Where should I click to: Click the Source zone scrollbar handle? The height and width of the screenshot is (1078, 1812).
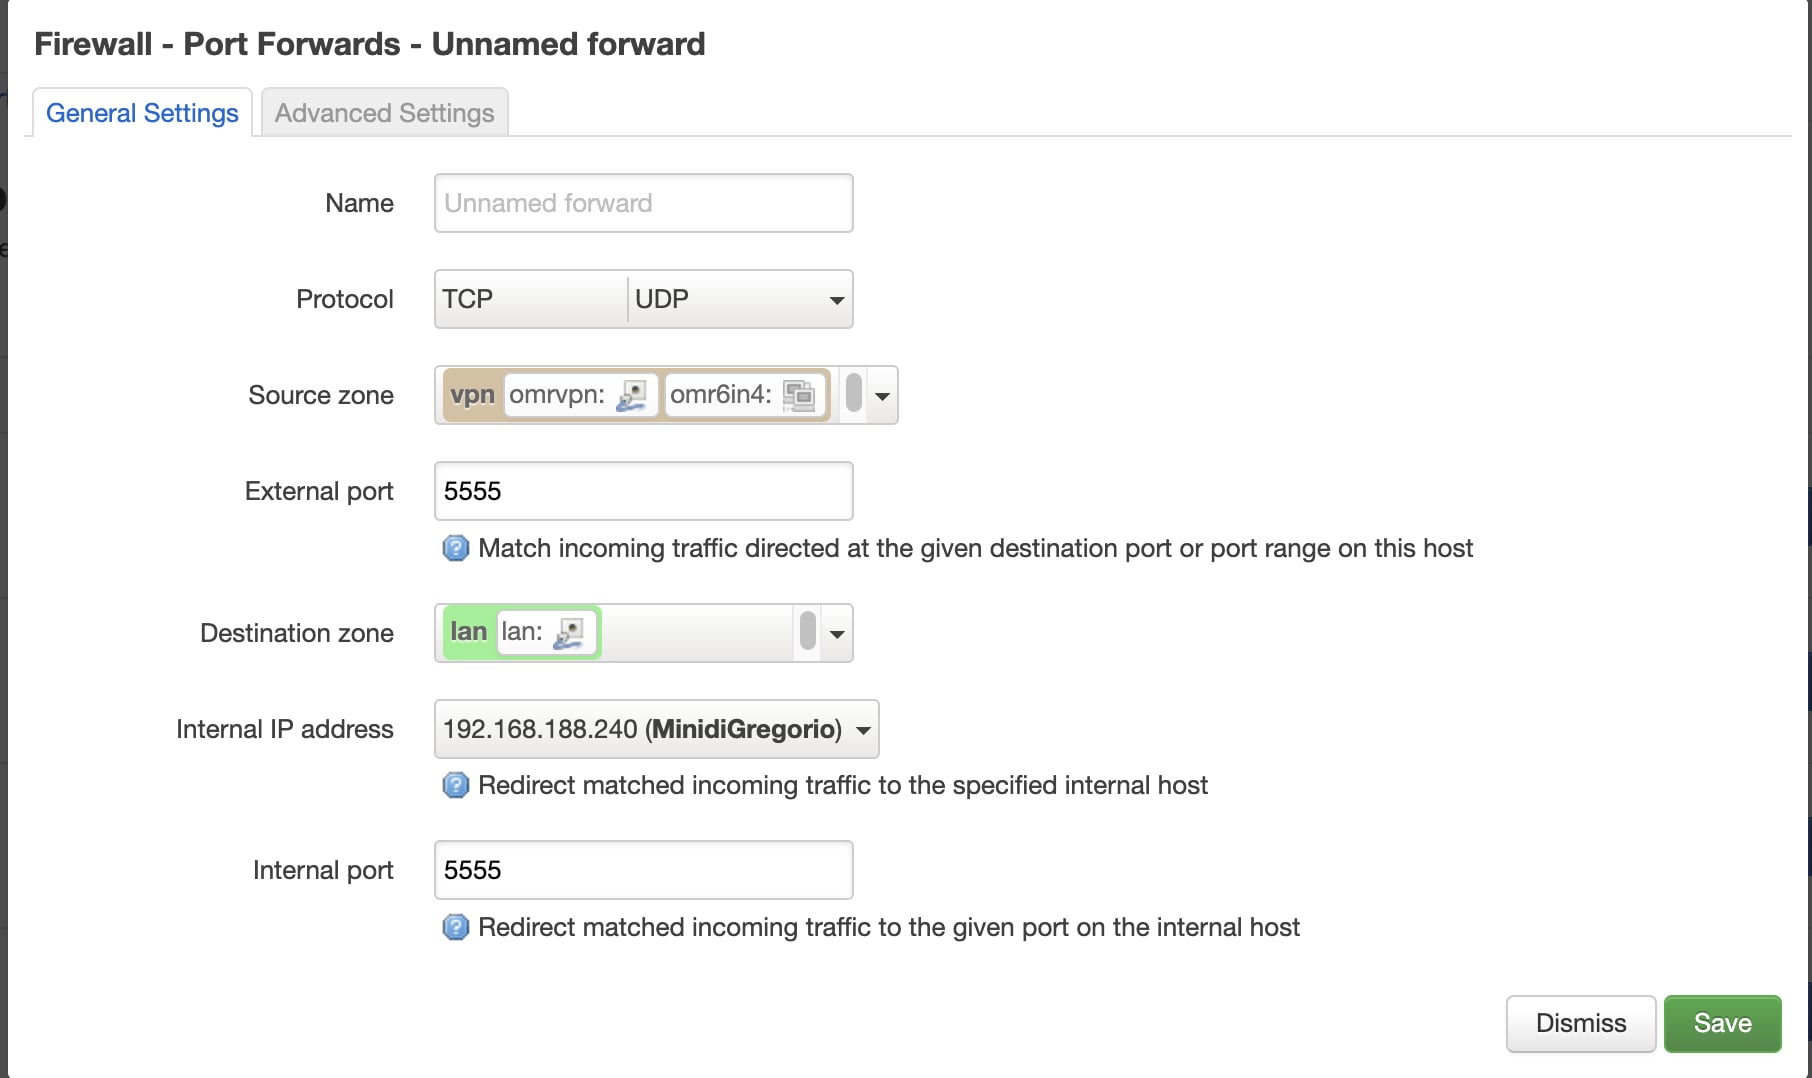click(x=853, y=392)
